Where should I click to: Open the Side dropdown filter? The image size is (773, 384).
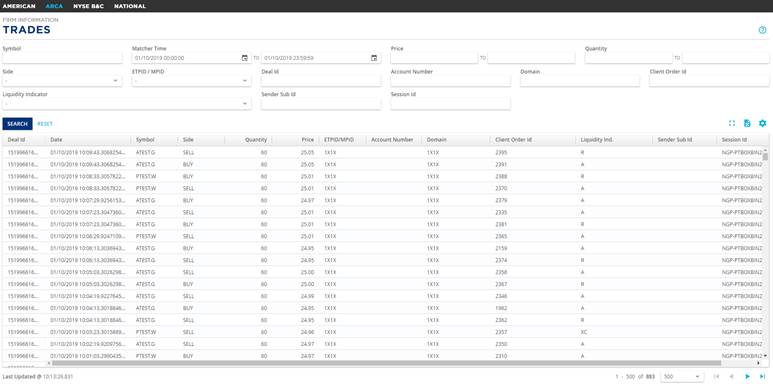point(62,81)
